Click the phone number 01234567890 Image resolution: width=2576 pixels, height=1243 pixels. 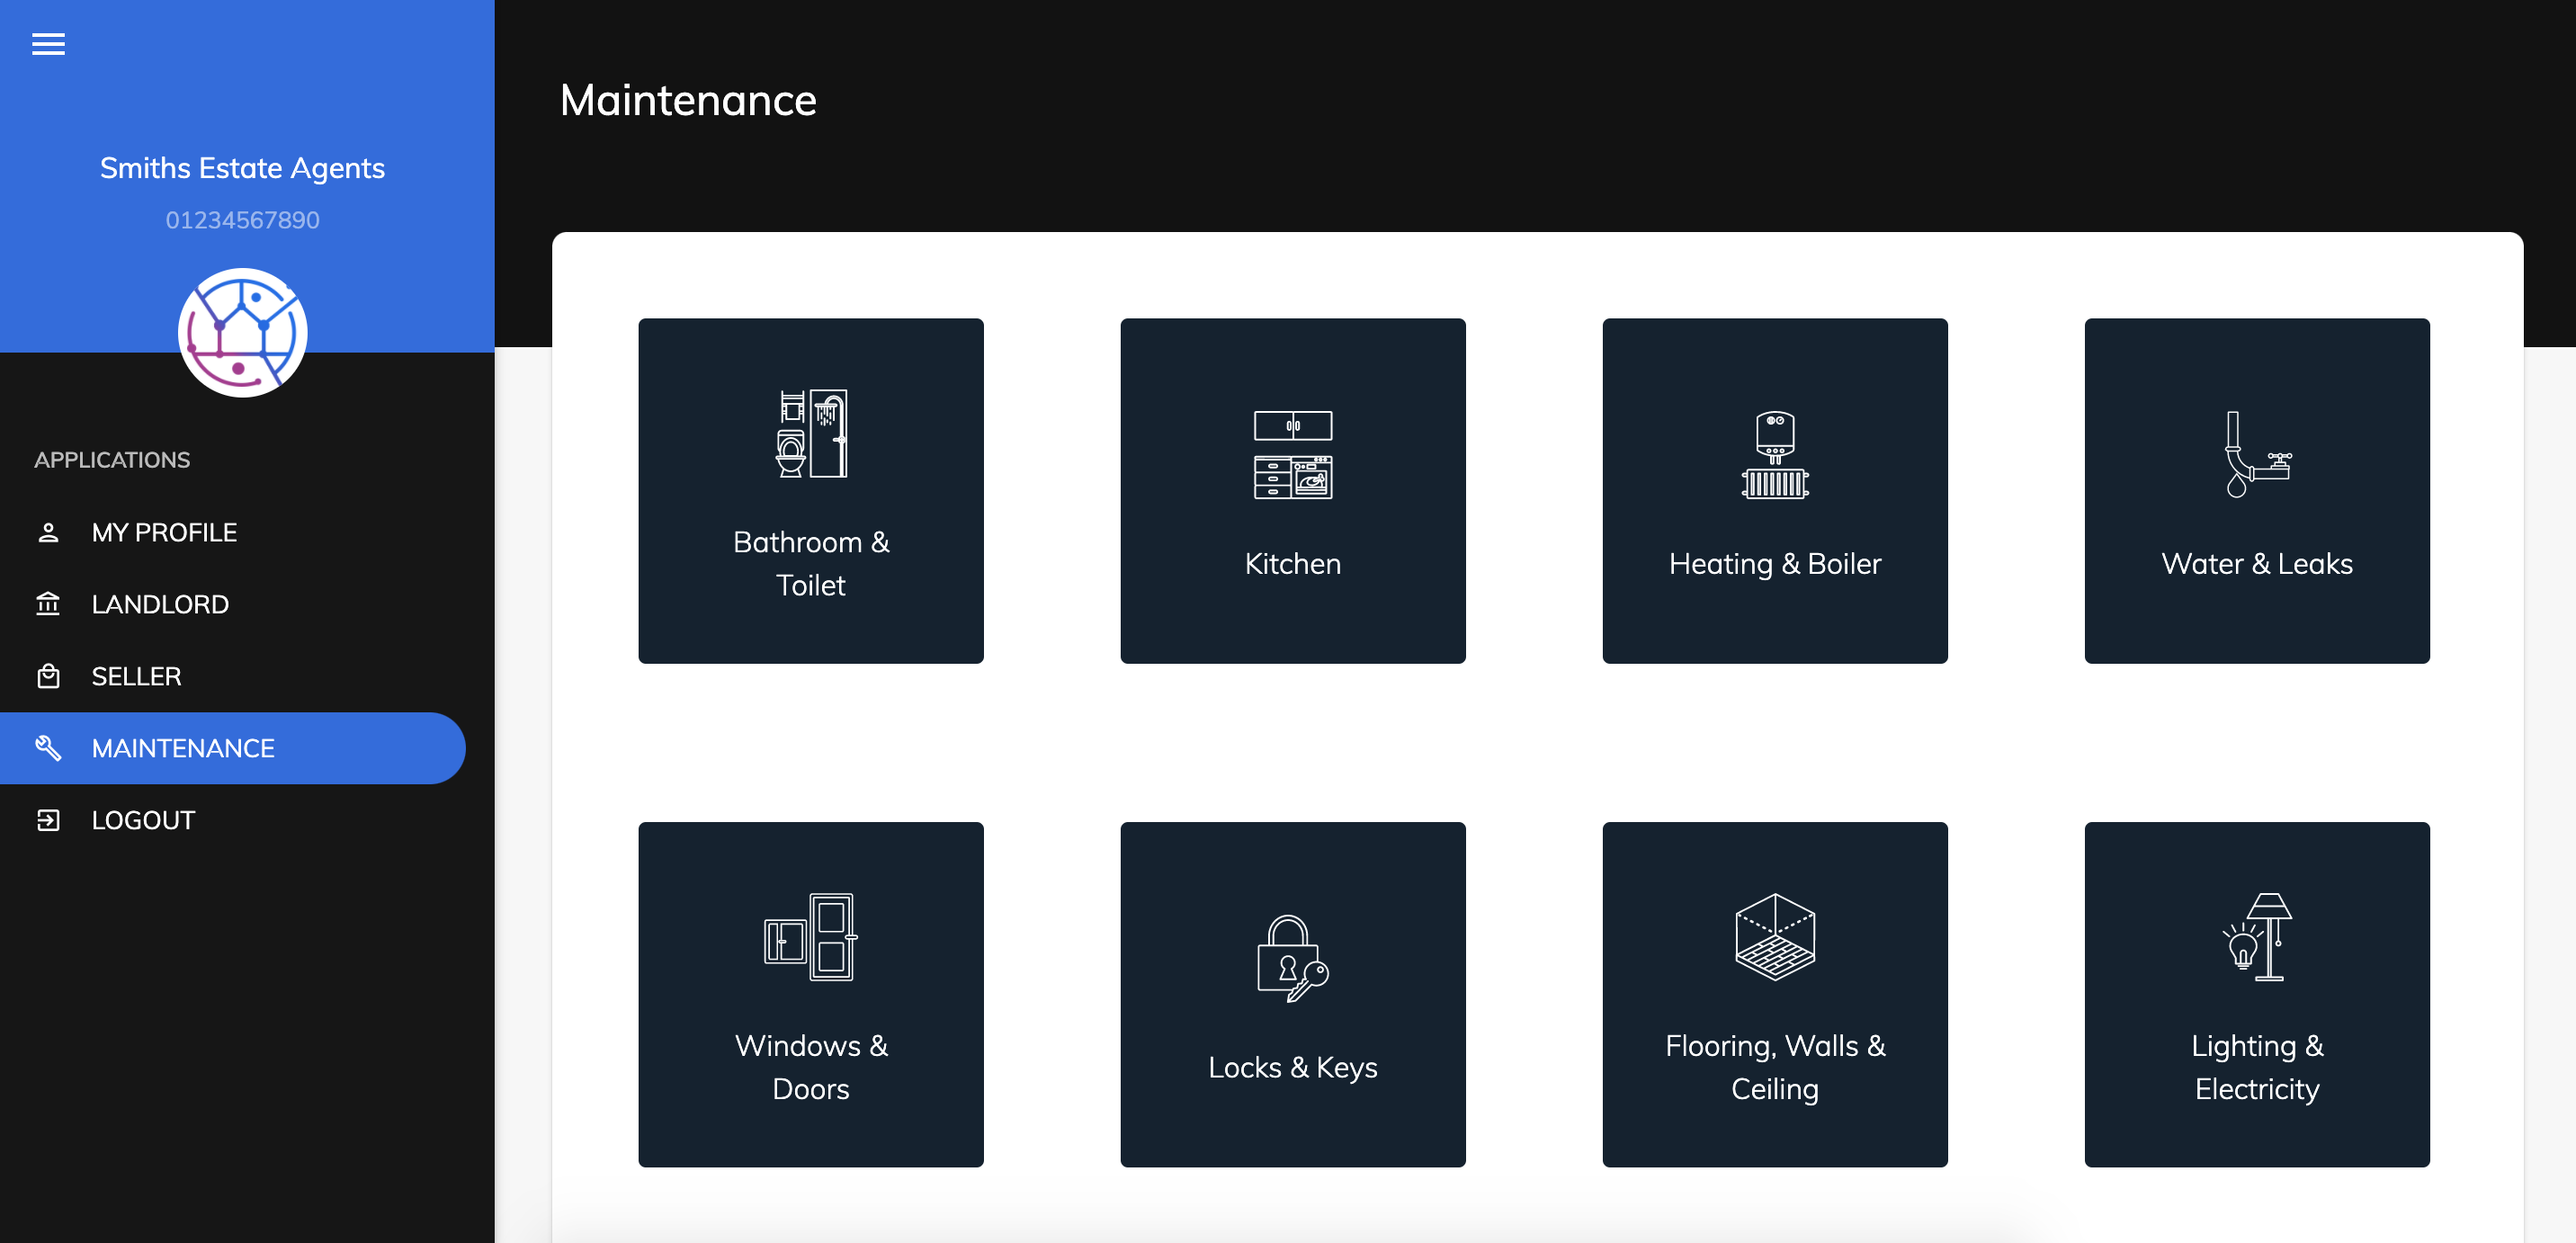[x=242, y=220]
